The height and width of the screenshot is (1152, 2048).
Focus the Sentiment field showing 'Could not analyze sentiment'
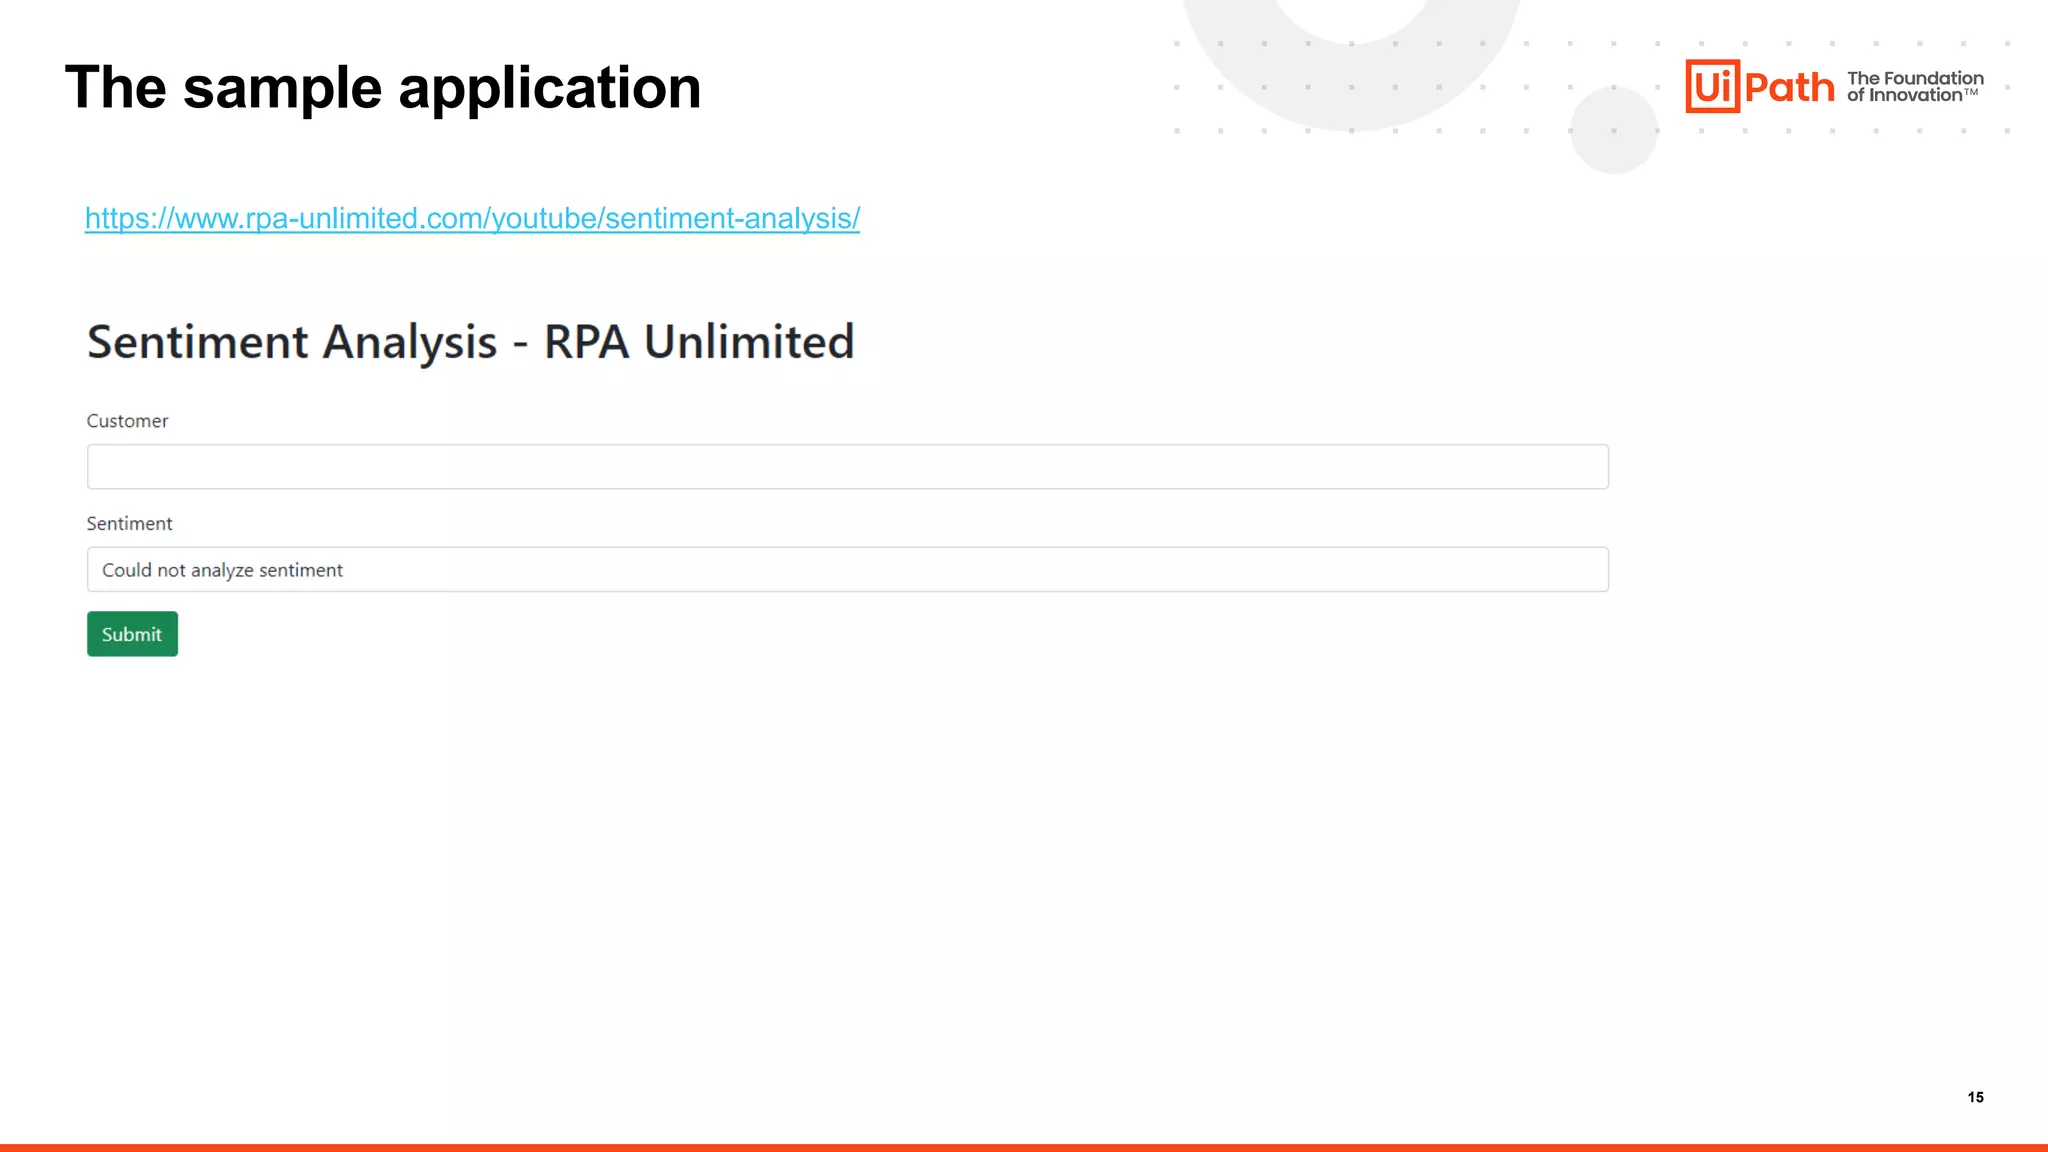tap(847, 569)
